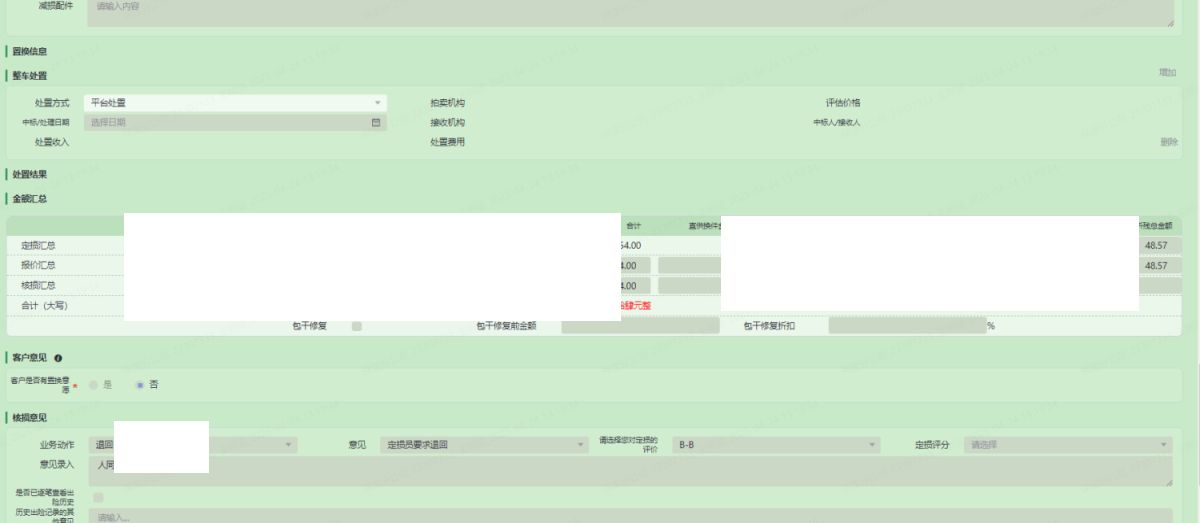Image resolution: width=1200 pixels, height=523 pixels.
Task: Click the arrow icon of 处置方式 dropdown
Action: pyautogui.click(x=378, y=103)
